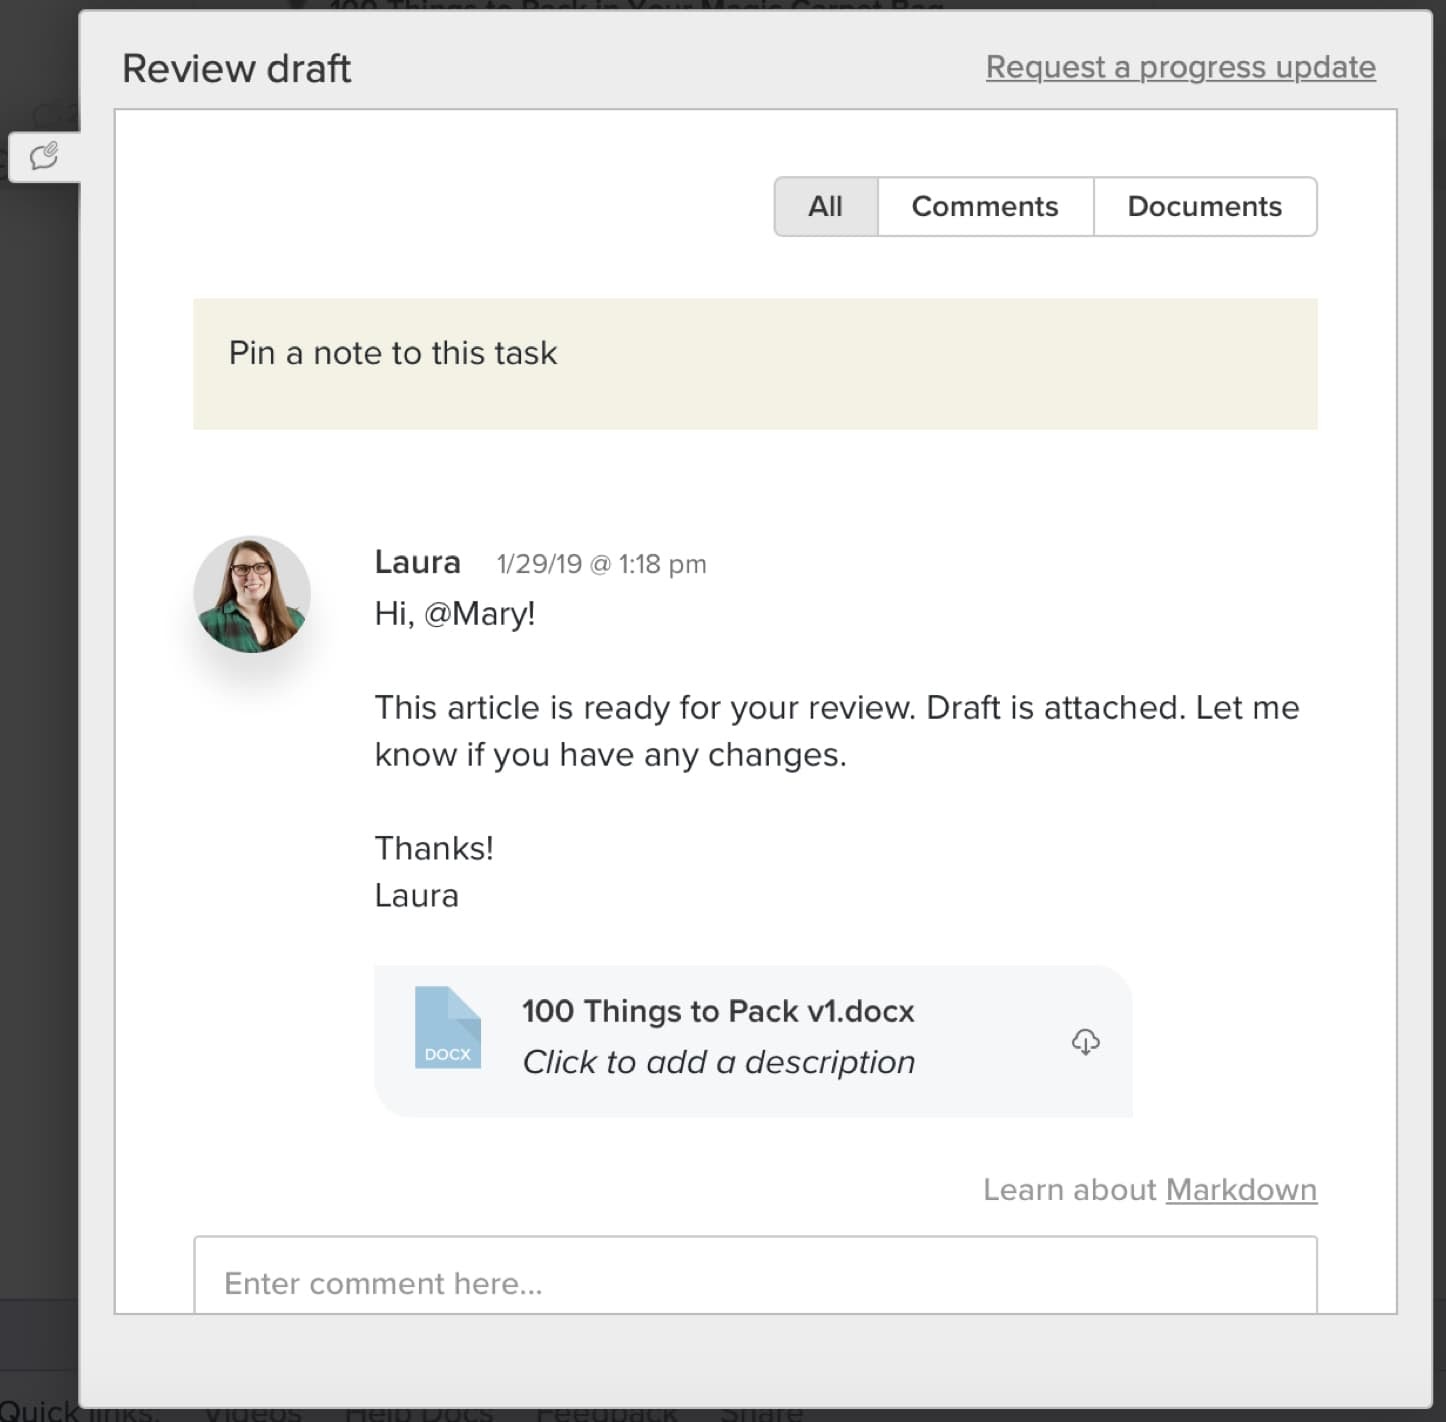This screenshot has height=1422, width=1446.
Task: Download the 100 Things to Pack file
Action: 1085,1042
